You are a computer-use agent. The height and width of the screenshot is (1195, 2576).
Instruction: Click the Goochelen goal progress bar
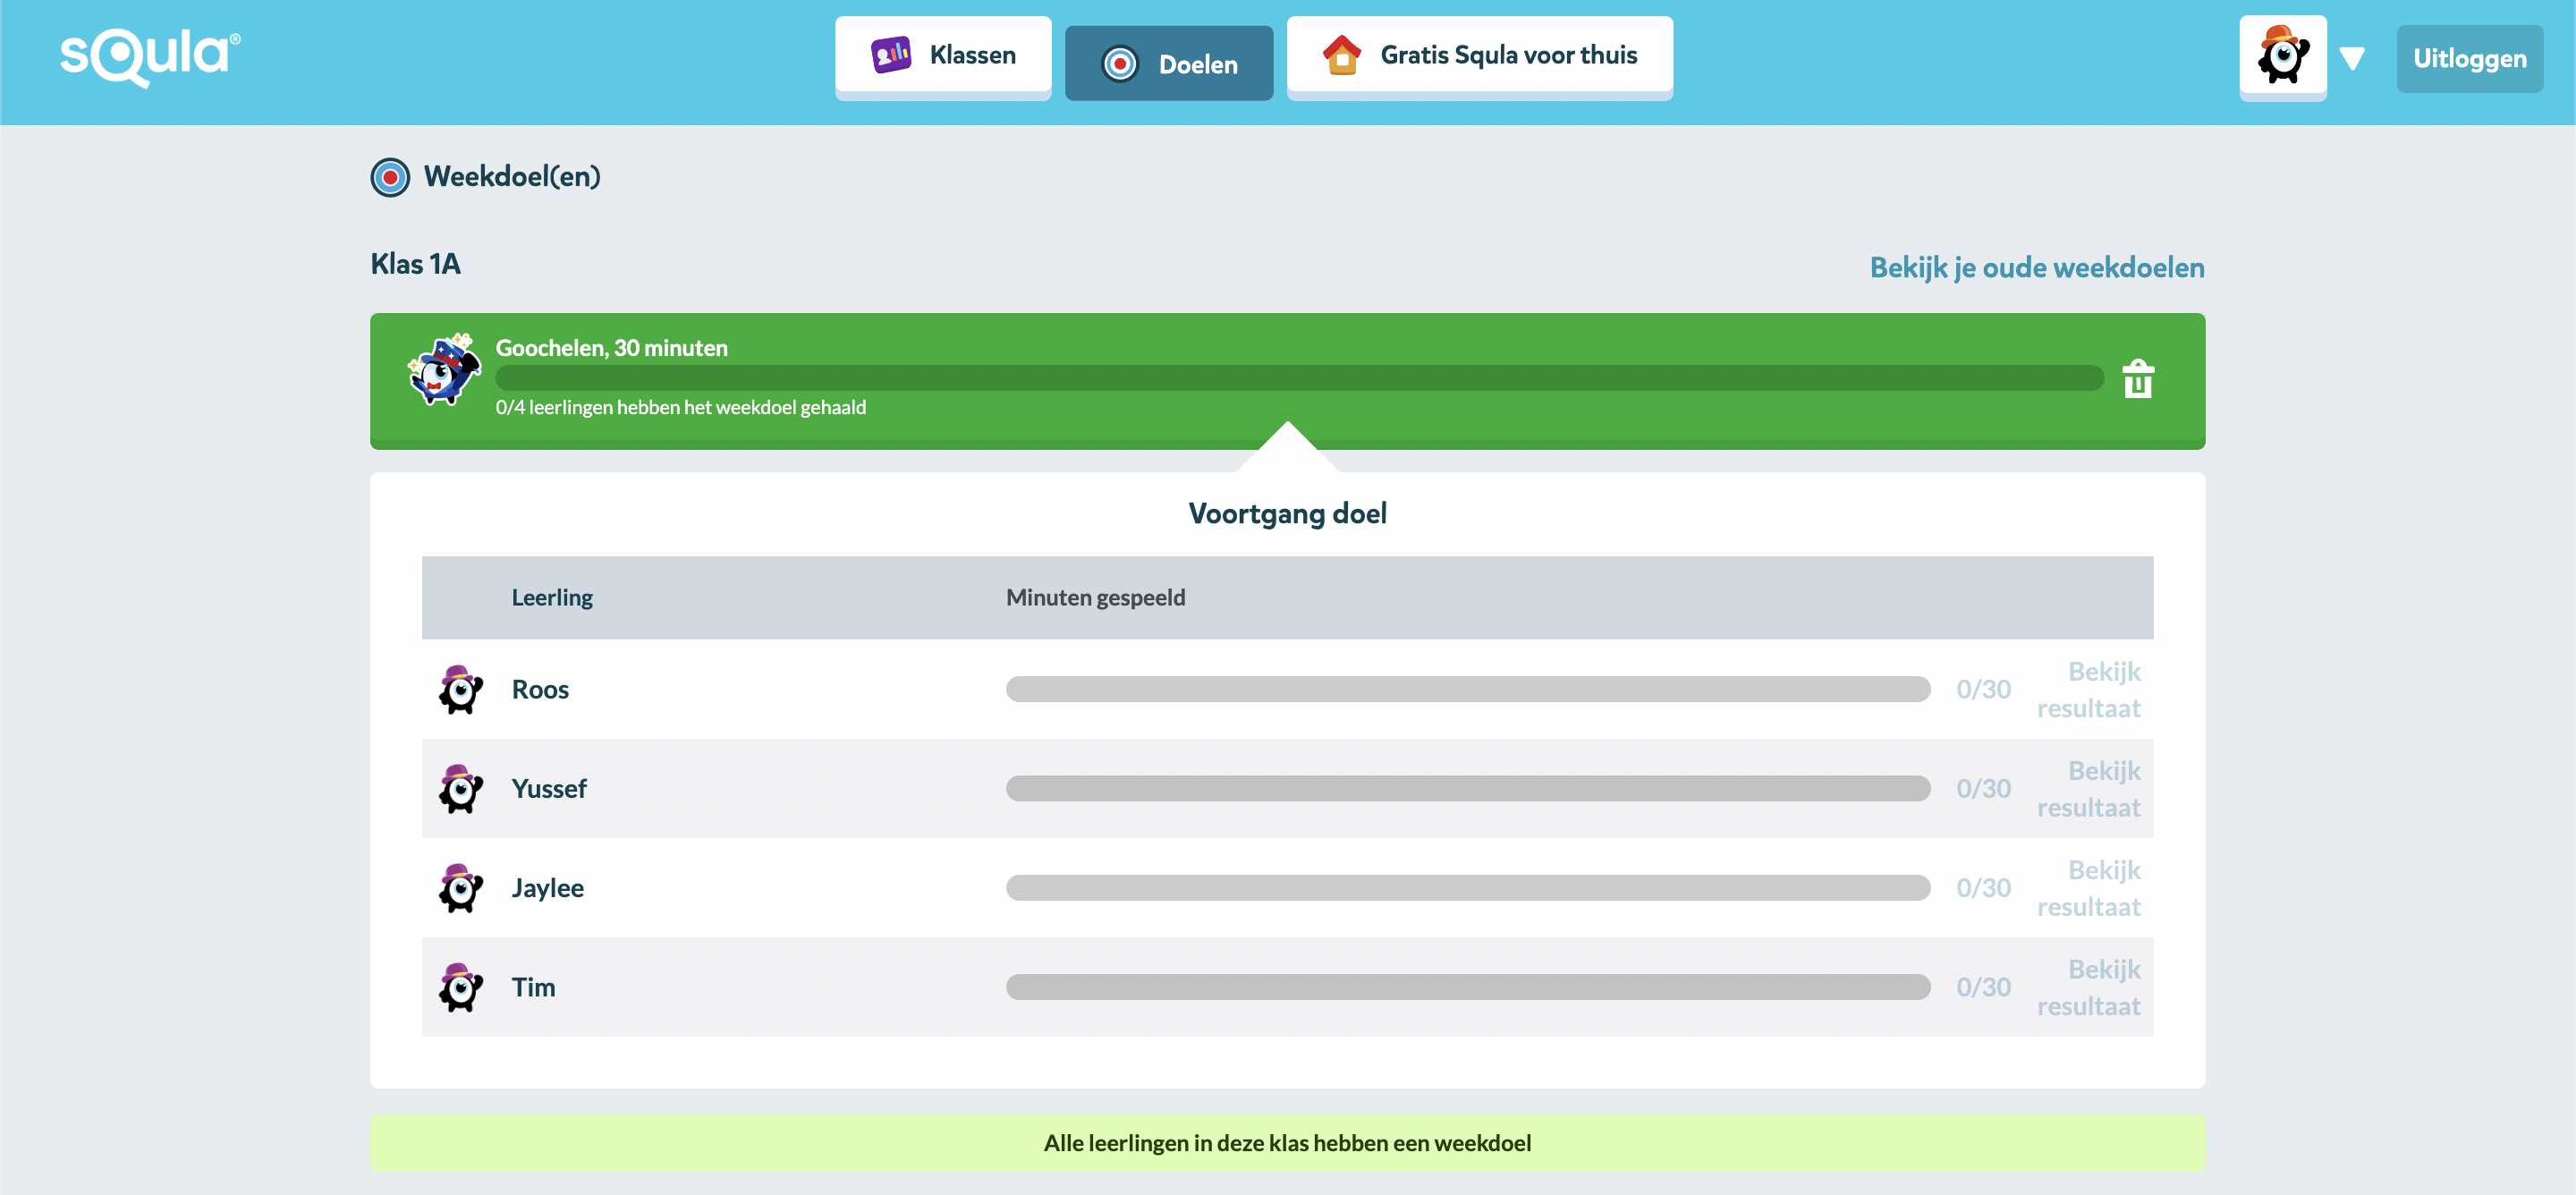(1299, 378)
